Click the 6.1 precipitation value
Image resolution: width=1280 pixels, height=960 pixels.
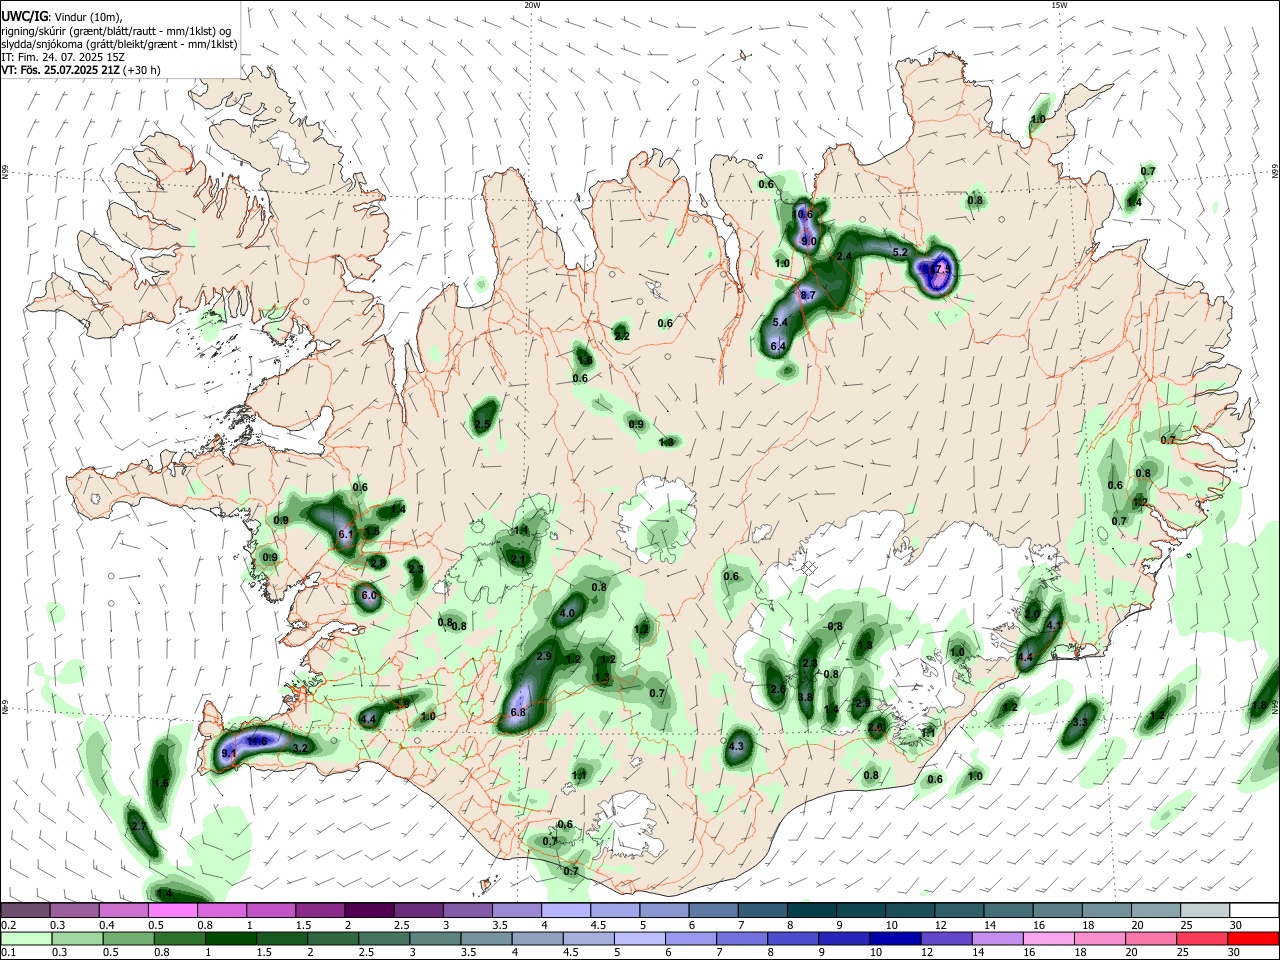(347, 535)
